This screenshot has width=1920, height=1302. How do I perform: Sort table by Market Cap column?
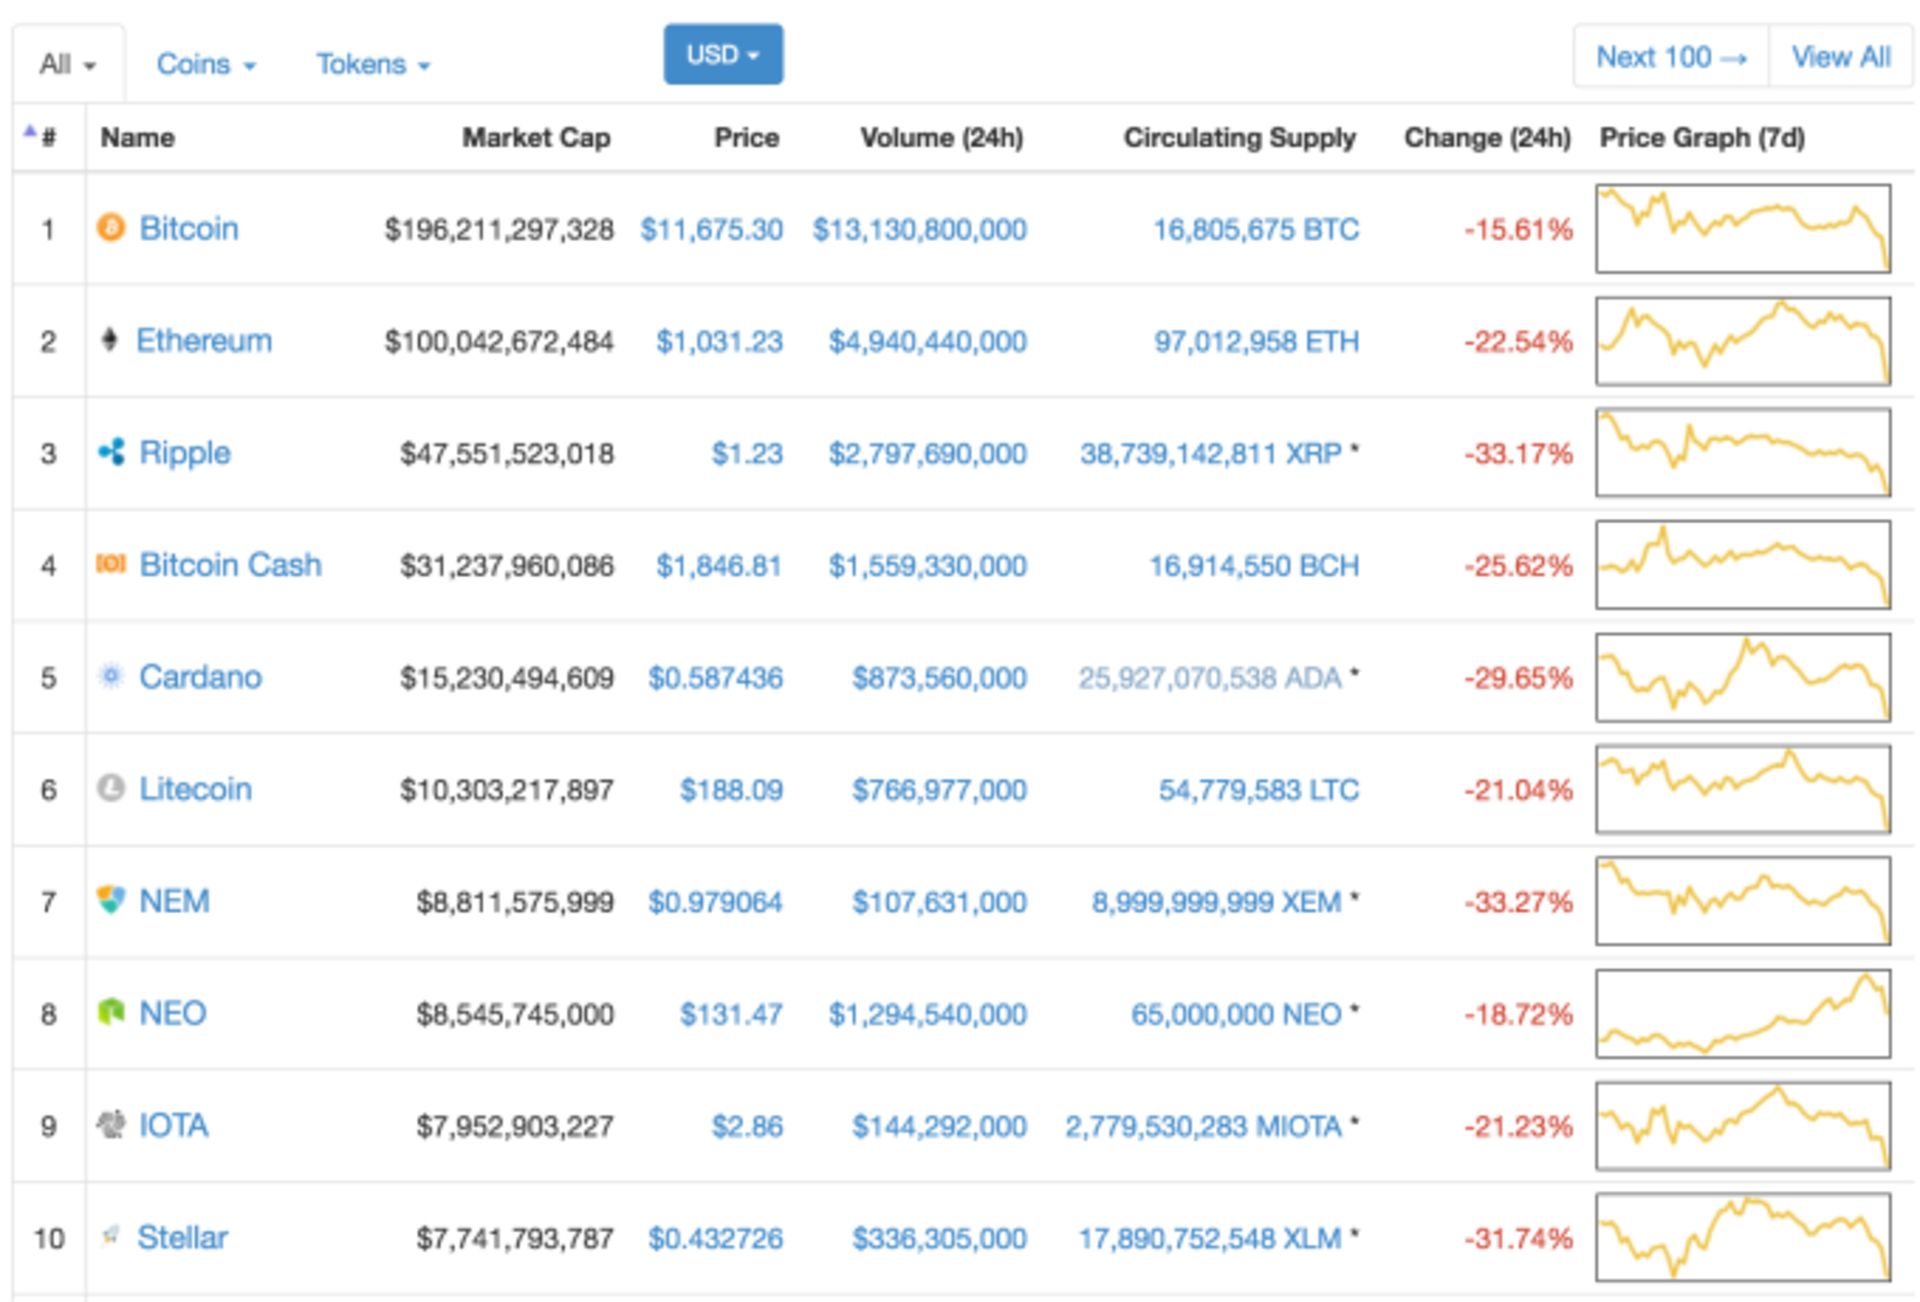click(x=536, y=138)
